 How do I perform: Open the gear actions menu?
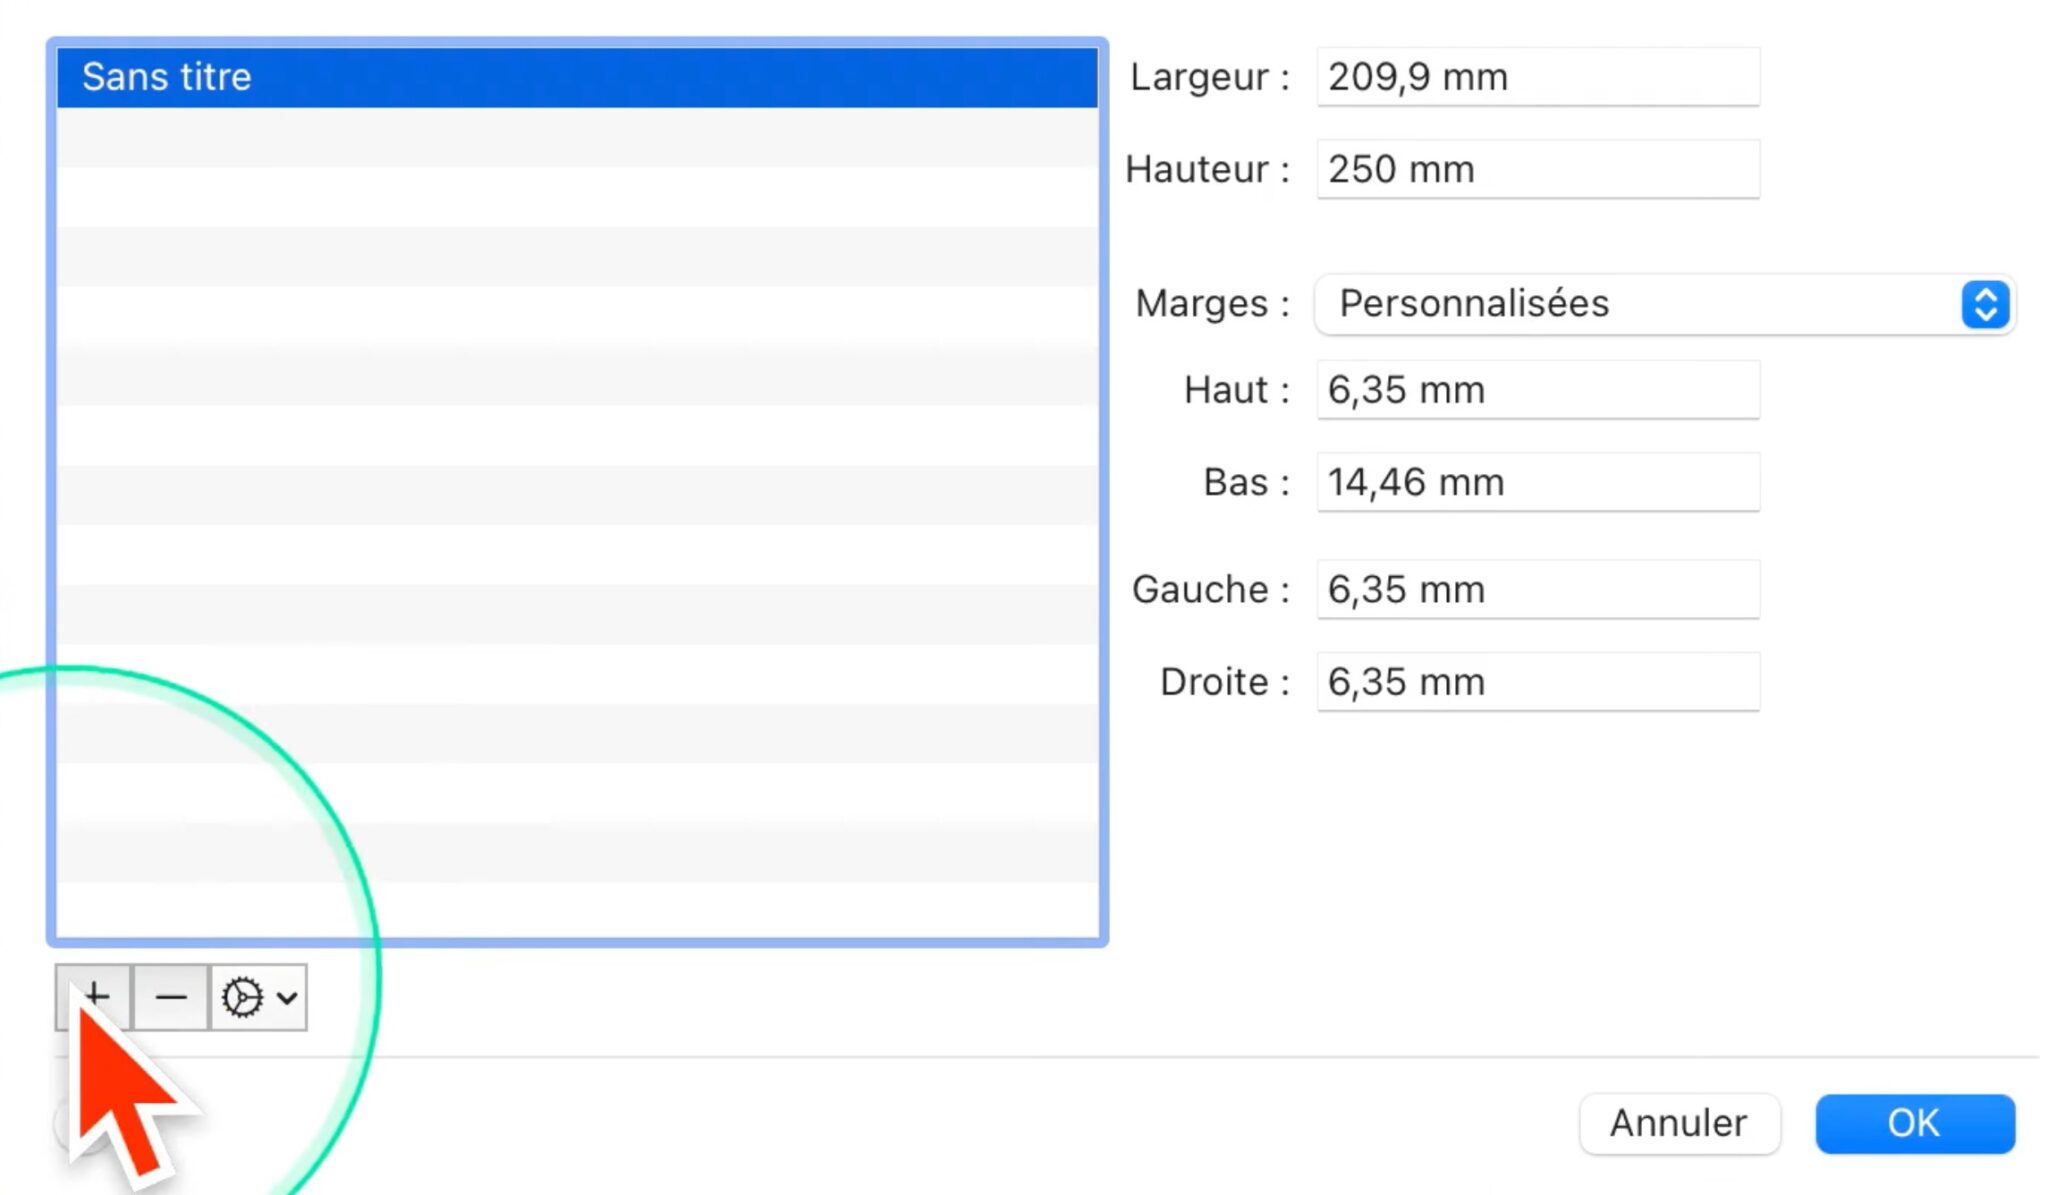coord(259,996)
